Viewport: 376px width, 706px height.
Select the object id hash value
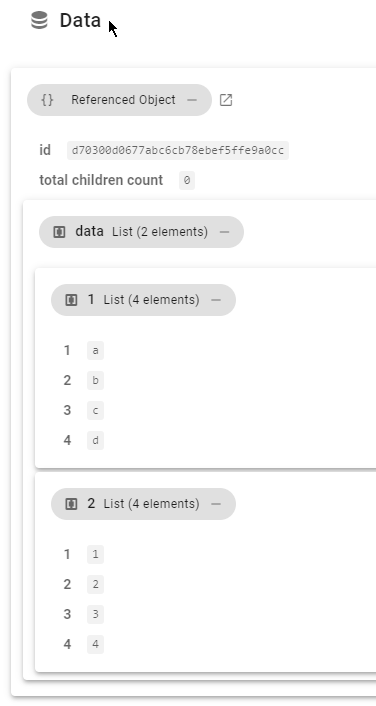click(178, 150)
